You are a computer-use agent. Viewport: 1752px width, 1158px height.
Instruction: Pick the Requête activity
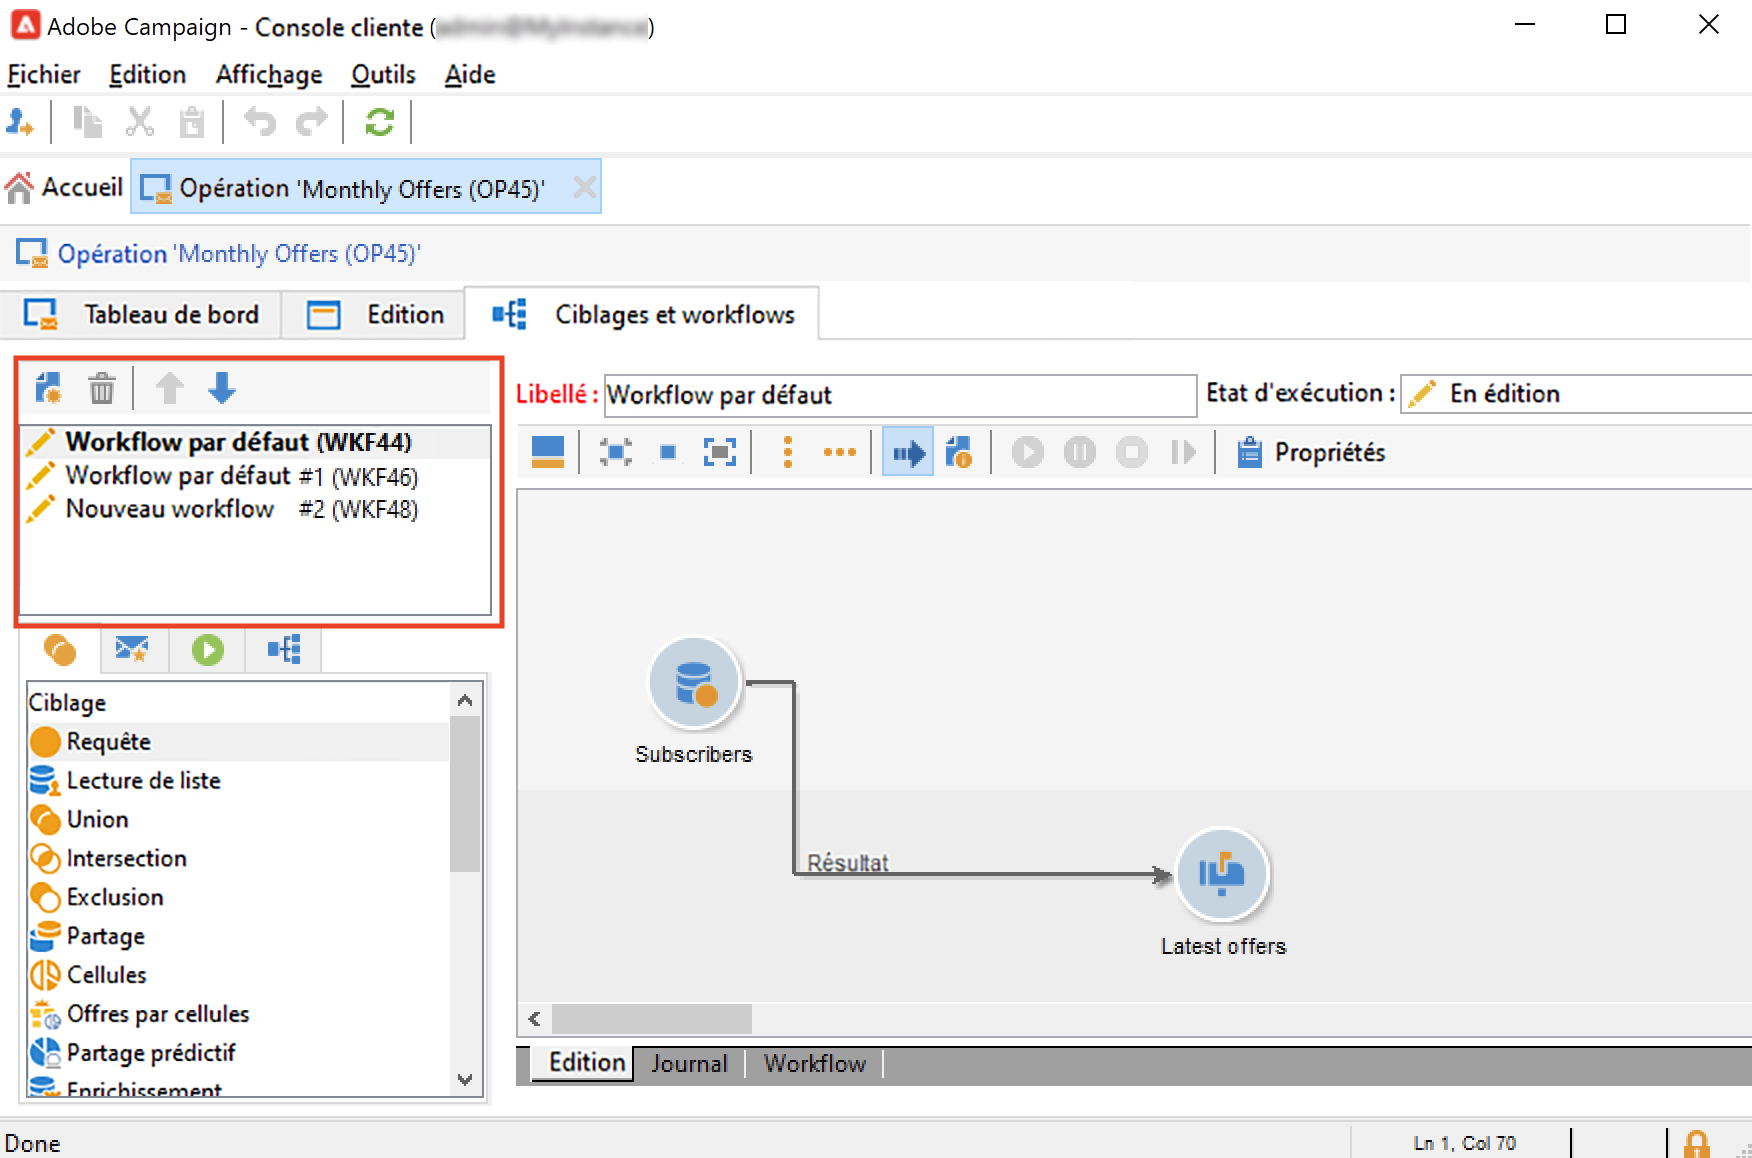[x=239, y=742]
